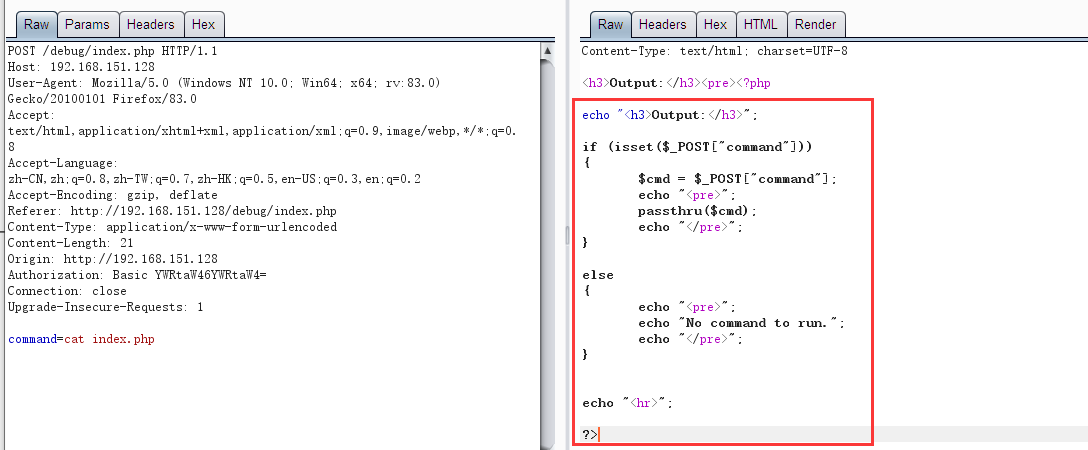This screenshot has width=1088, height=450.
Task: Click the Accept-Language header label
Action: (63, 163)
